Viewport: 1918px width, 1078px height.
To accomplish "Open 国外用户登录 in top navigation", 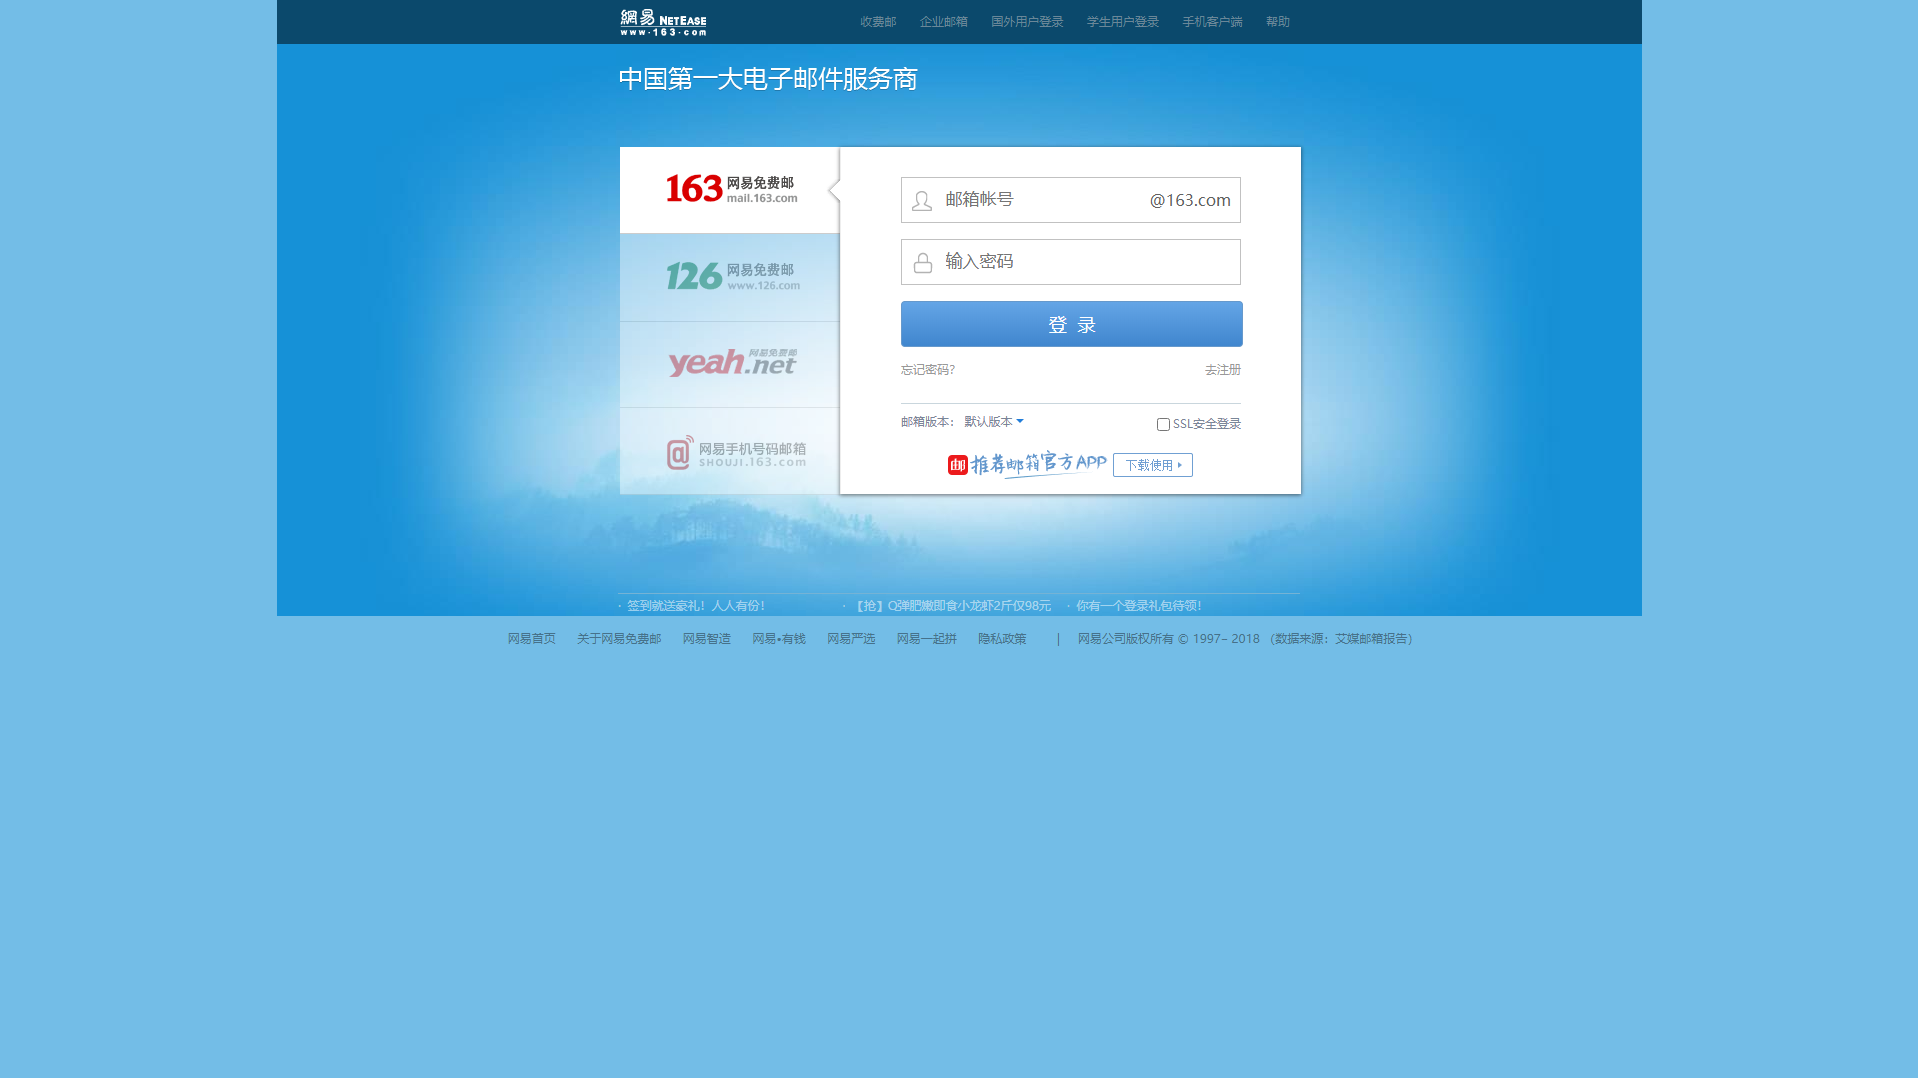I will [x=1027, y=22].
